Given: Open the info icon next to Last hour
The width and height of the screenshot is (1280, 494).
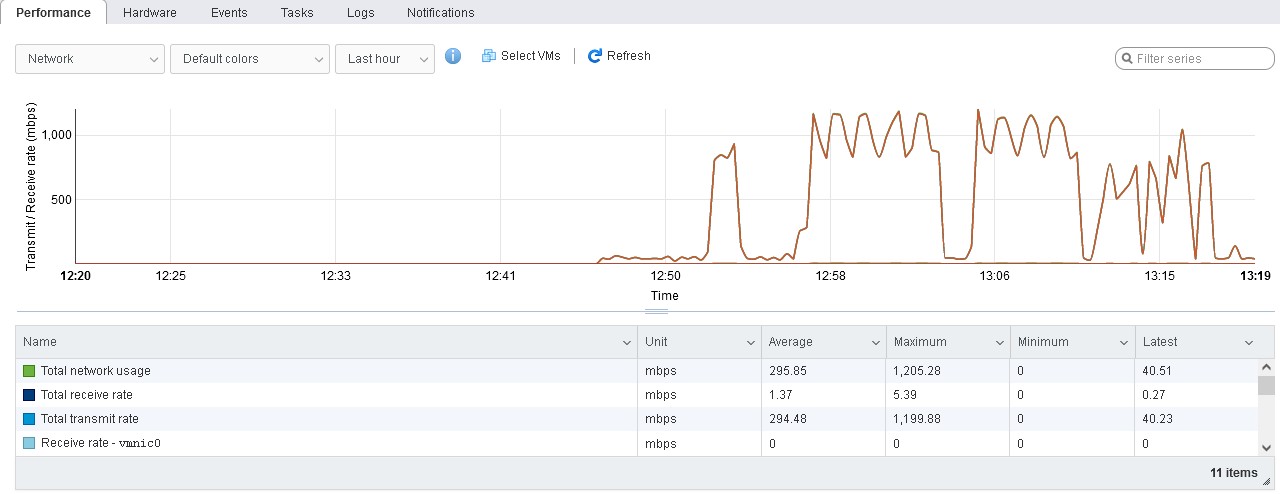Looking at the screenshot, I should tap(453, 56).
